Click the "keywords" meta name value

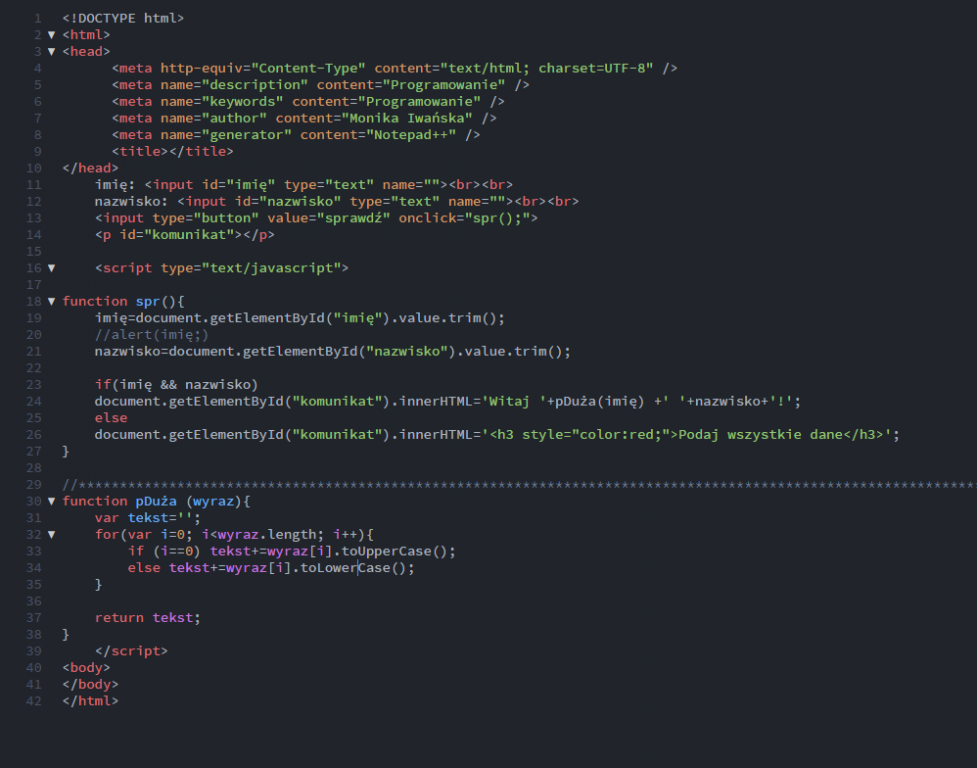(242, 102)
